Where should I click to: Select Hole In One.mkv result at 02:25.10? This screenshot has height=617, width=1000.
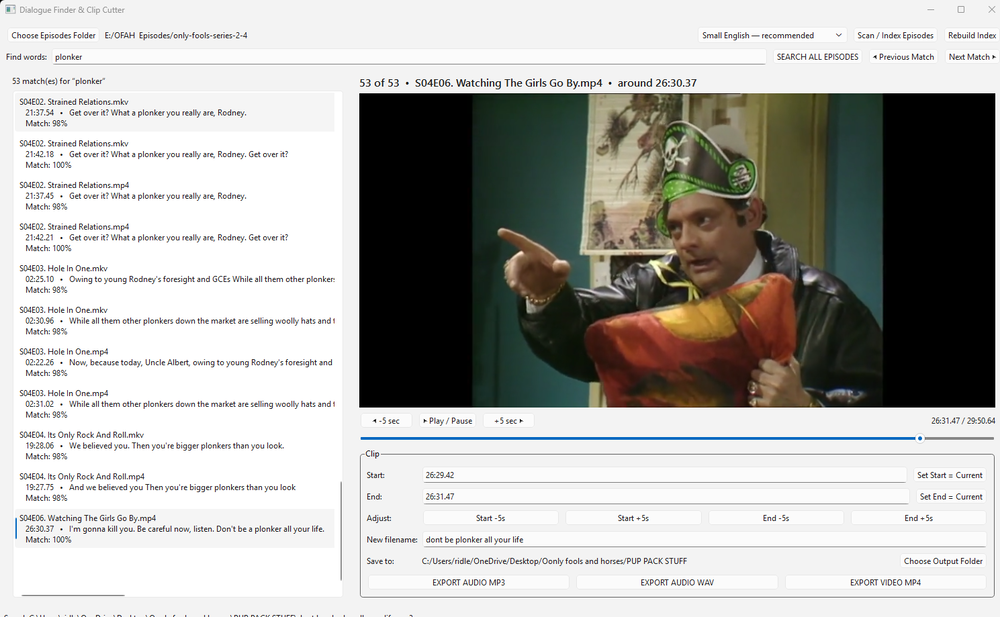pos(175,279)
